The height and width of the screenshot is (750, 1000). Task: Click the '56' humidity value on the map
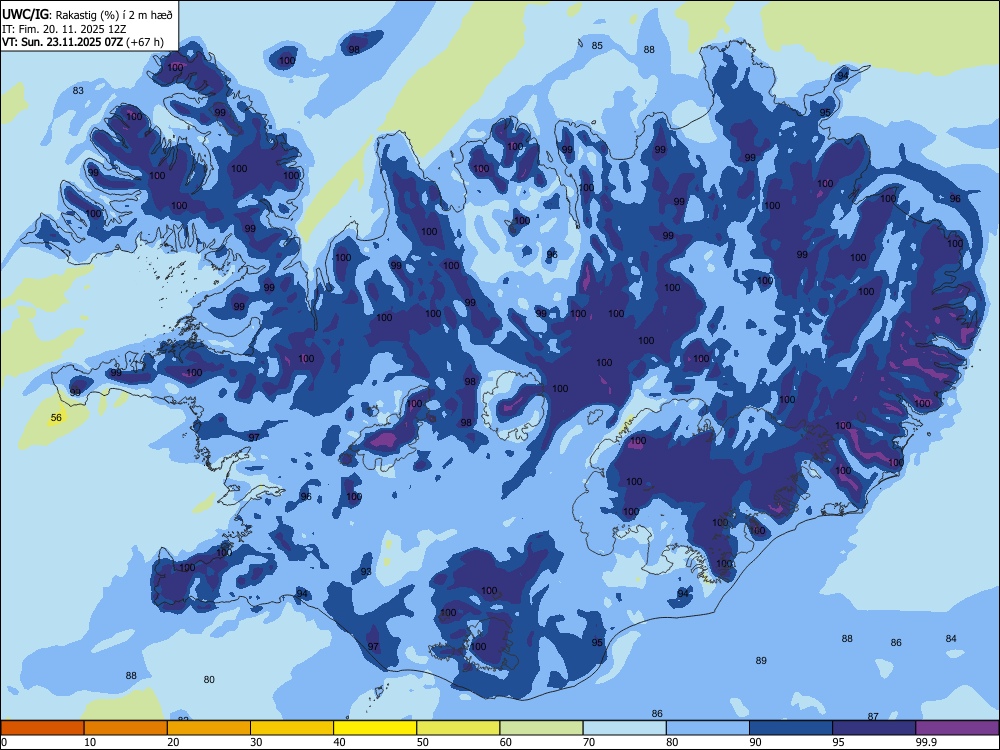[x=56, y=418]
